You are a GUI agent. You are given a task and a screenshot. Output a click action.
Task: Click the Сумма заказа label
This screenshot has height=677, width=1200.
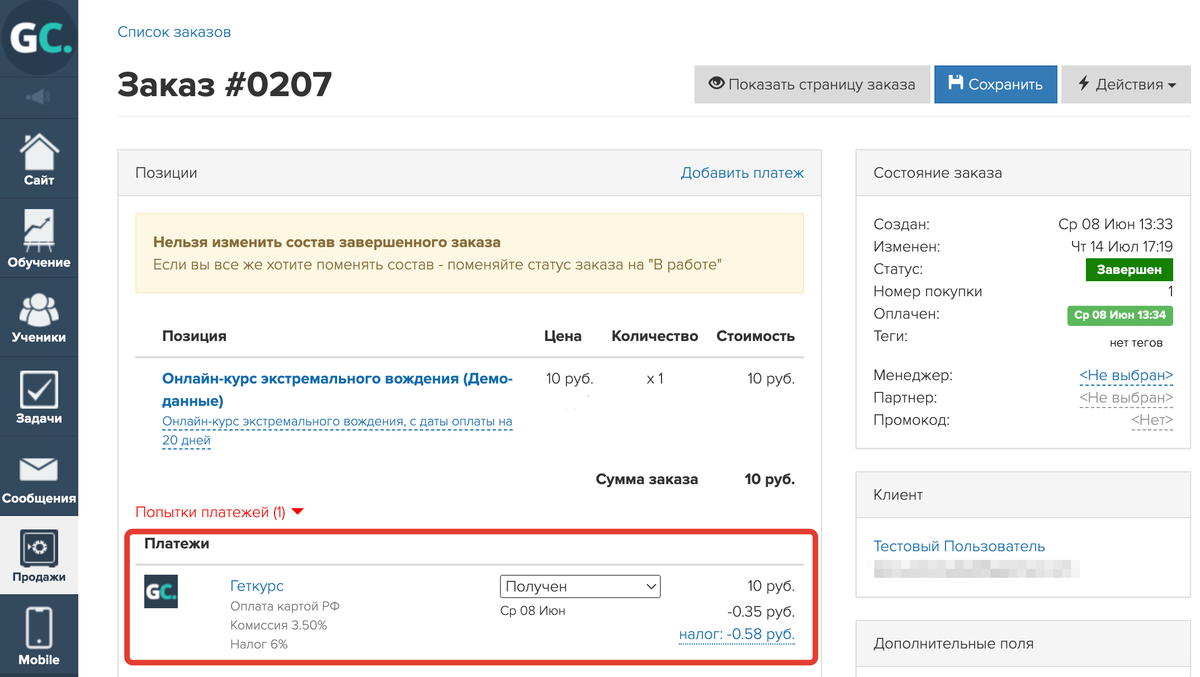click(x=646, y=479)
